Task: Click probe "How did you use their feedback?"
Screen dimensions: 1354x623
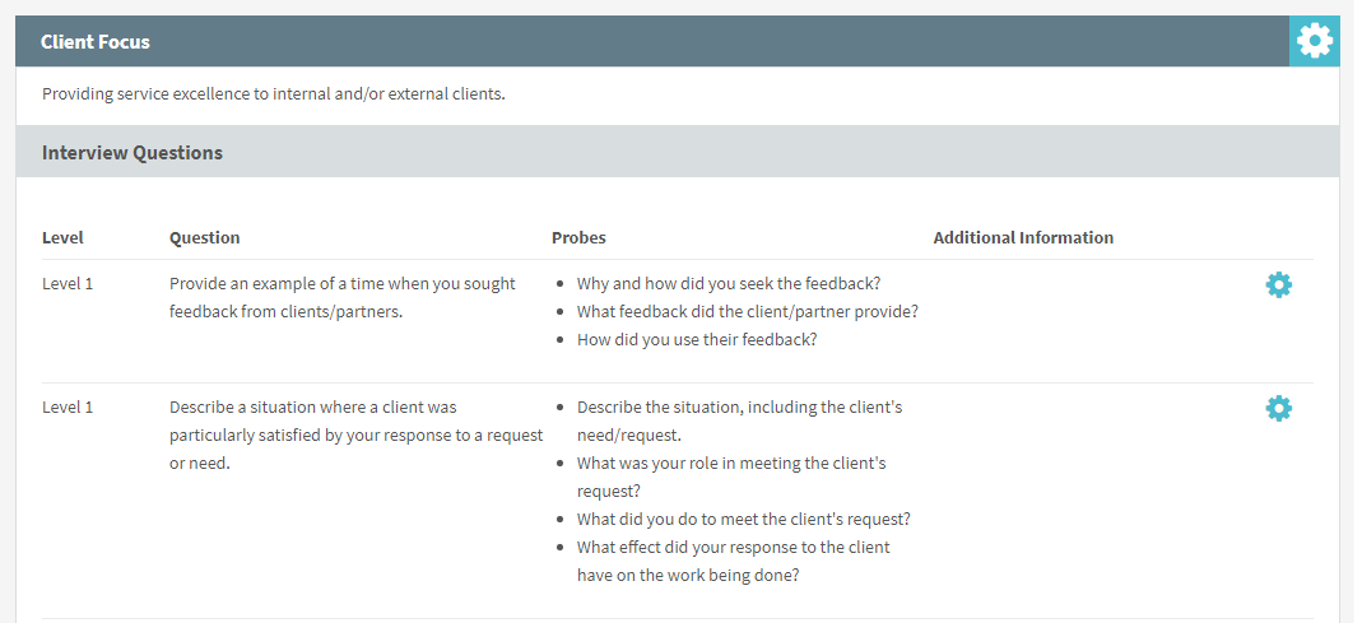Action: (x=696, y=340)
